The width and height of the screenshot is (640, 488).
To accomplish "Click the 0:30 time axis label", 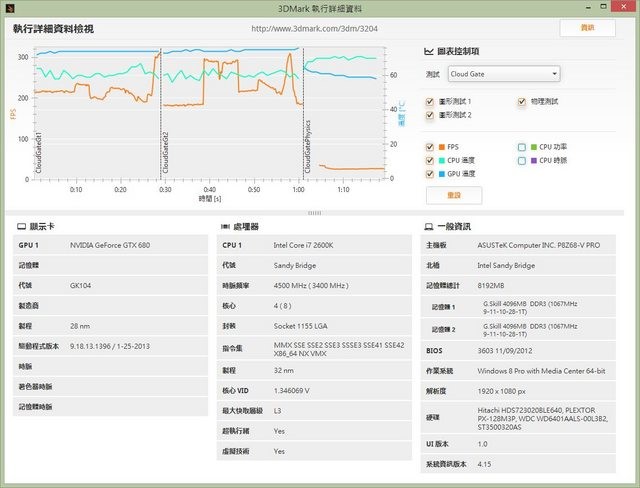I will tap(165, 190).
